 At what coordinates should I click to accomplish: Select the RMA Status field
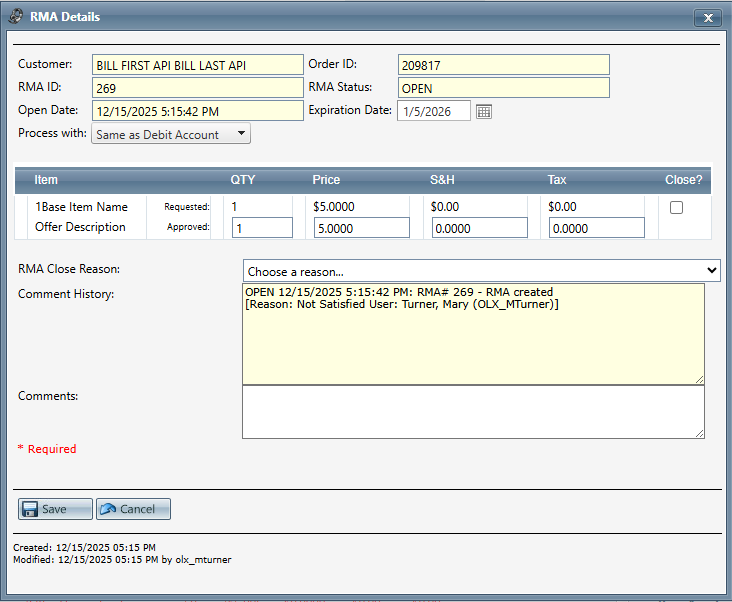click(x=503, y=88)
